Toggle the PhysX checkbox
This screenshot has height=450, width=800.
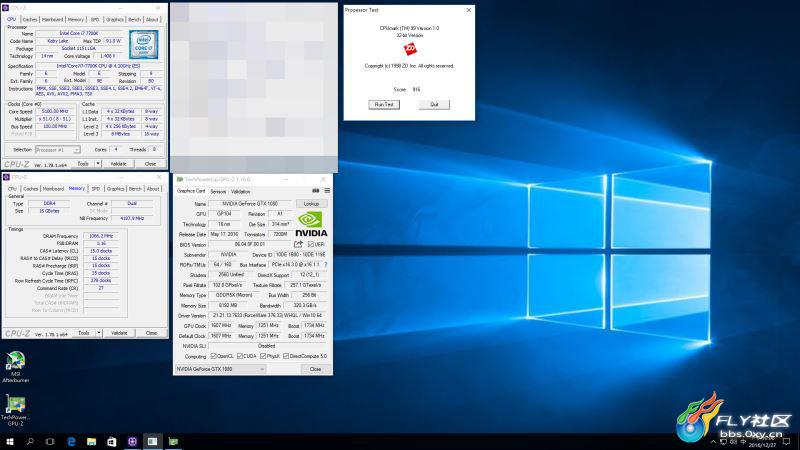point(263,356)
